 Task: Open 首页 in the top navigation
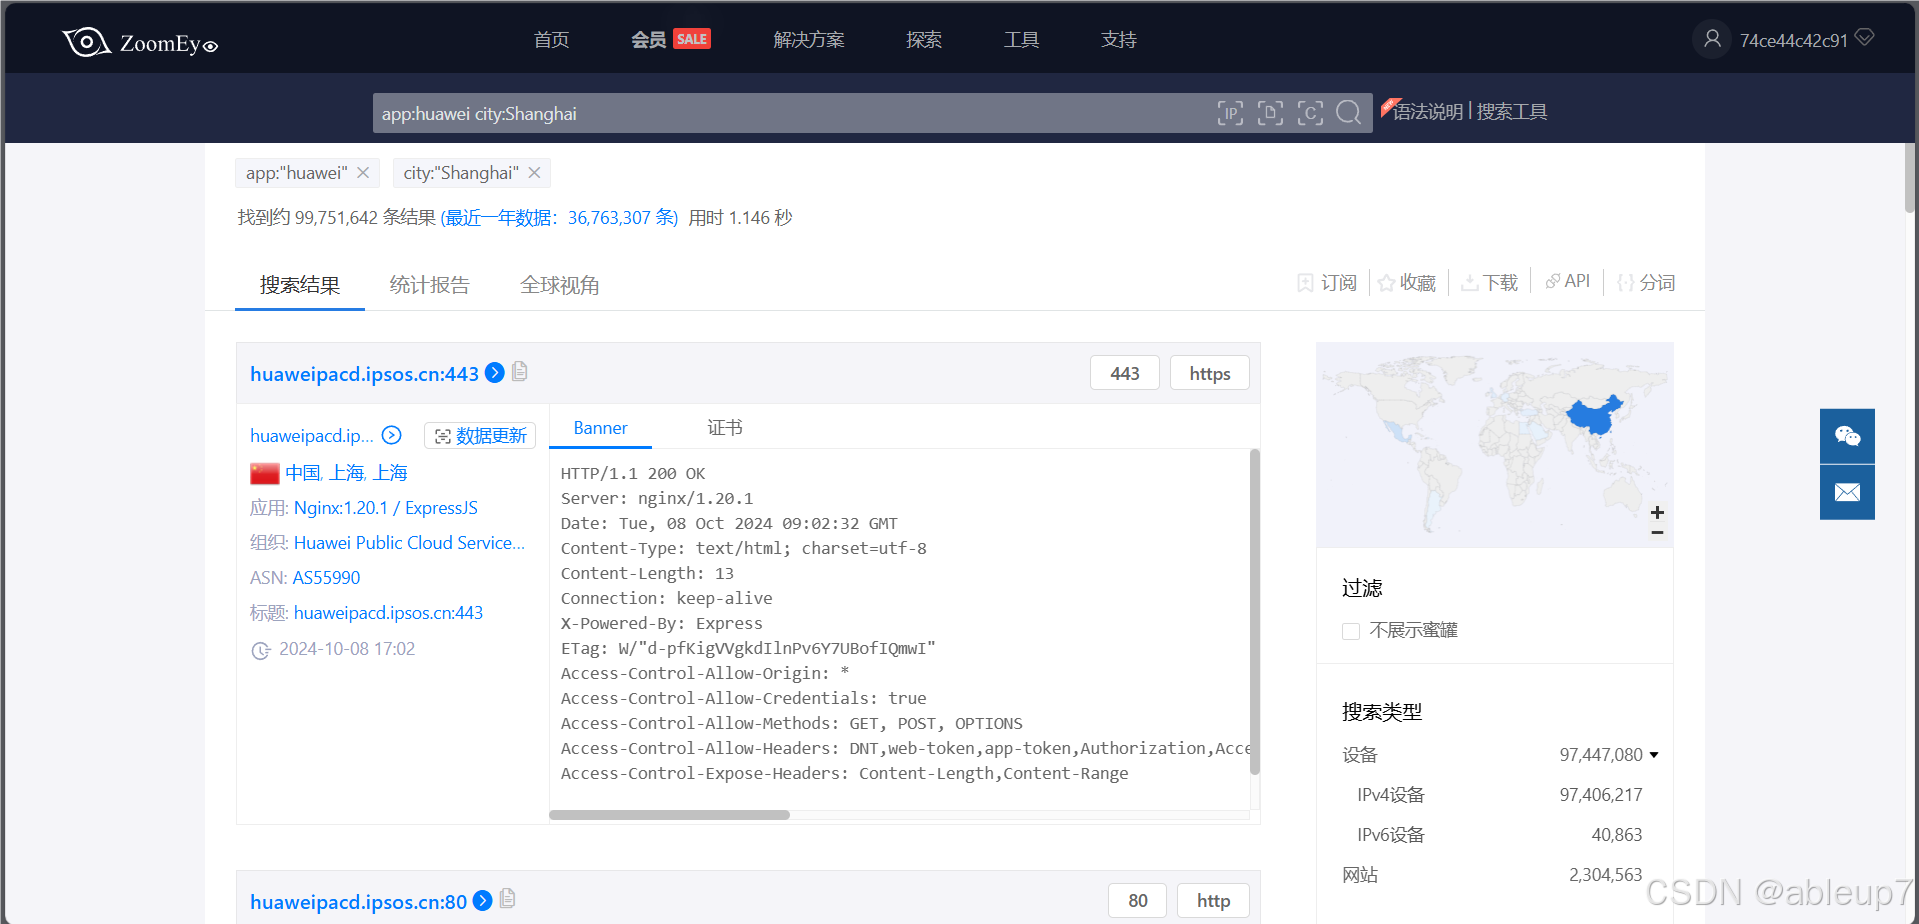[551, 39]
